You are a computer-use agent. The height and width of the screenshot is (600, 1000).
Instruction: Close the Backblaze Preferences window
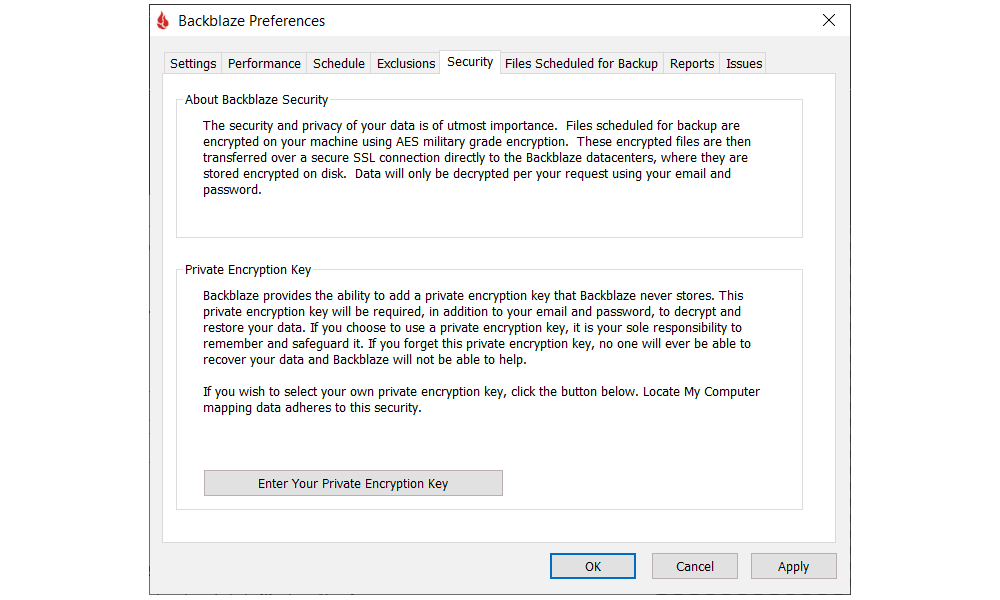point(828,20)
